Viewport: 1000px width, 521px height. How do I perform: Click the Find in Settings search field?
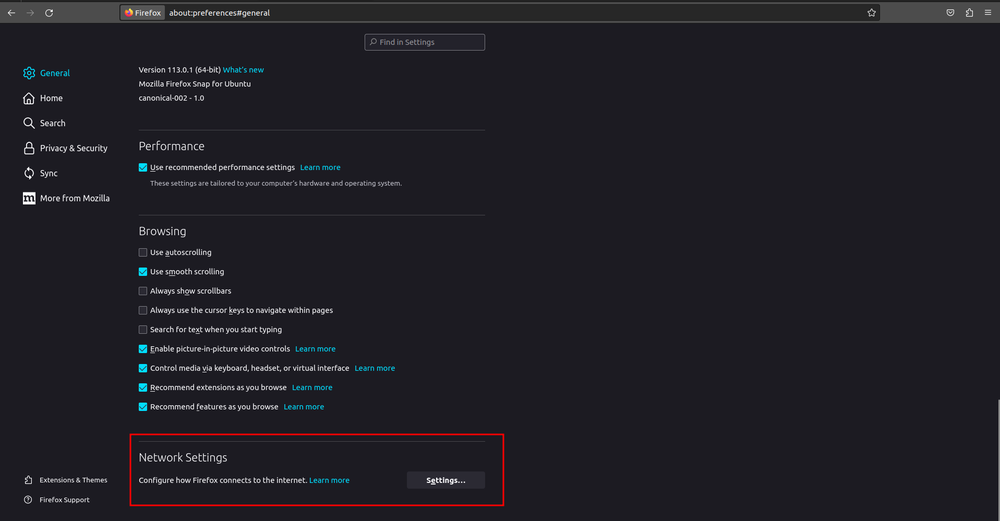pyautogui.click(x=425, y=42)
